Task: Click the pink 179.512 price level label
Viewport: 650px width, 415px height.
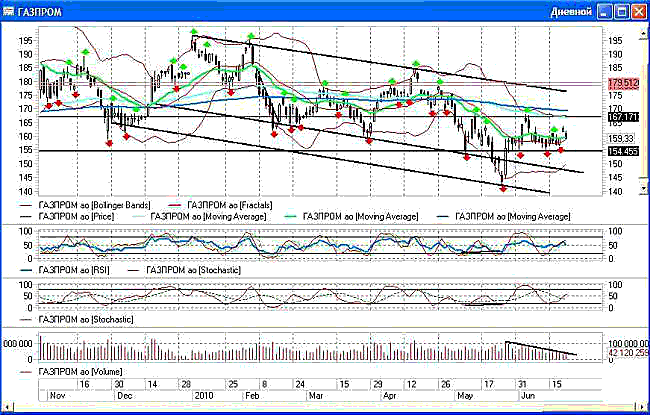Action: click(623, 83)
